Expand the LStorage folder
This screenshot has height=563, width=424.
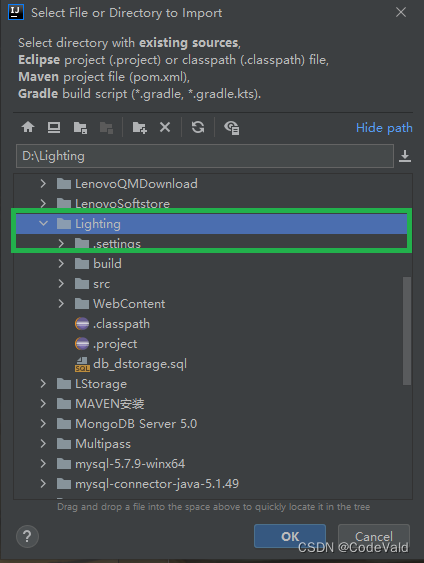[43, 383]
